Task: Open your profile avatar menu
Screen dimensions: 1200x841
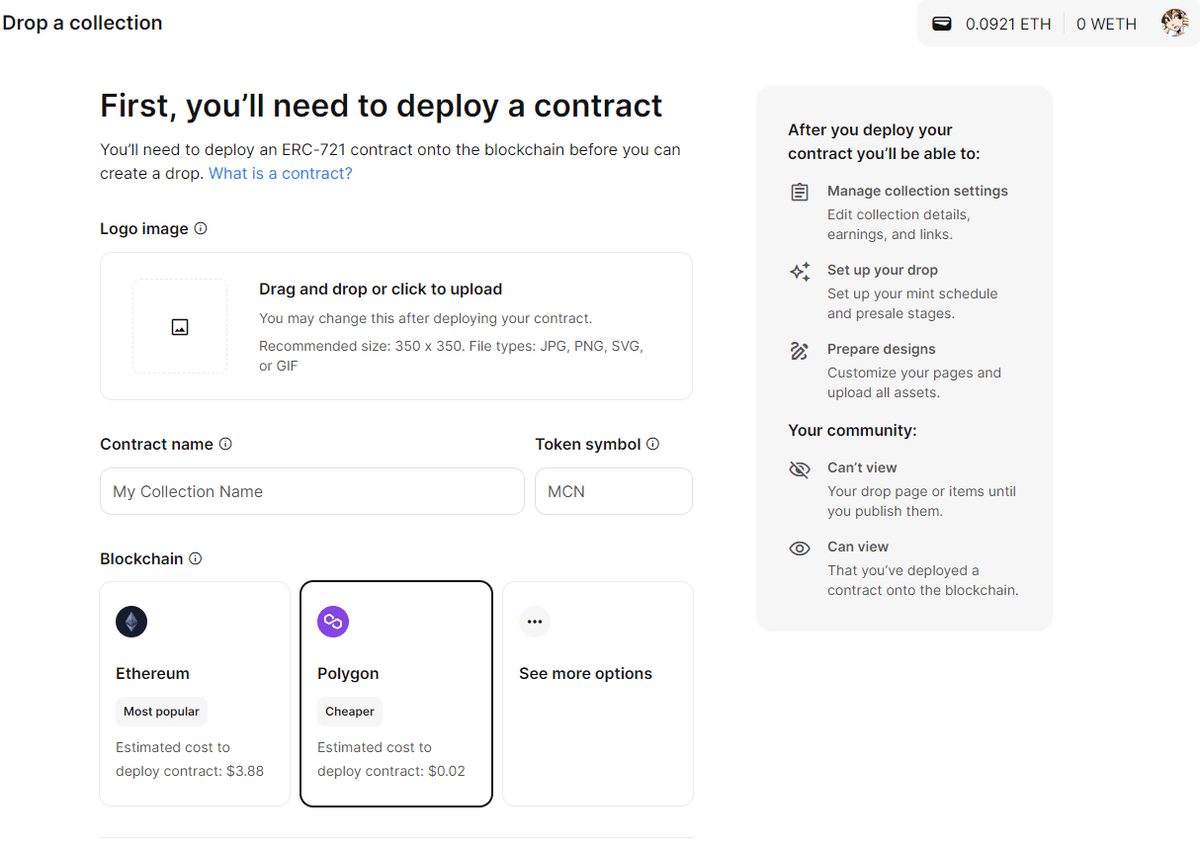Action: 1174,23
